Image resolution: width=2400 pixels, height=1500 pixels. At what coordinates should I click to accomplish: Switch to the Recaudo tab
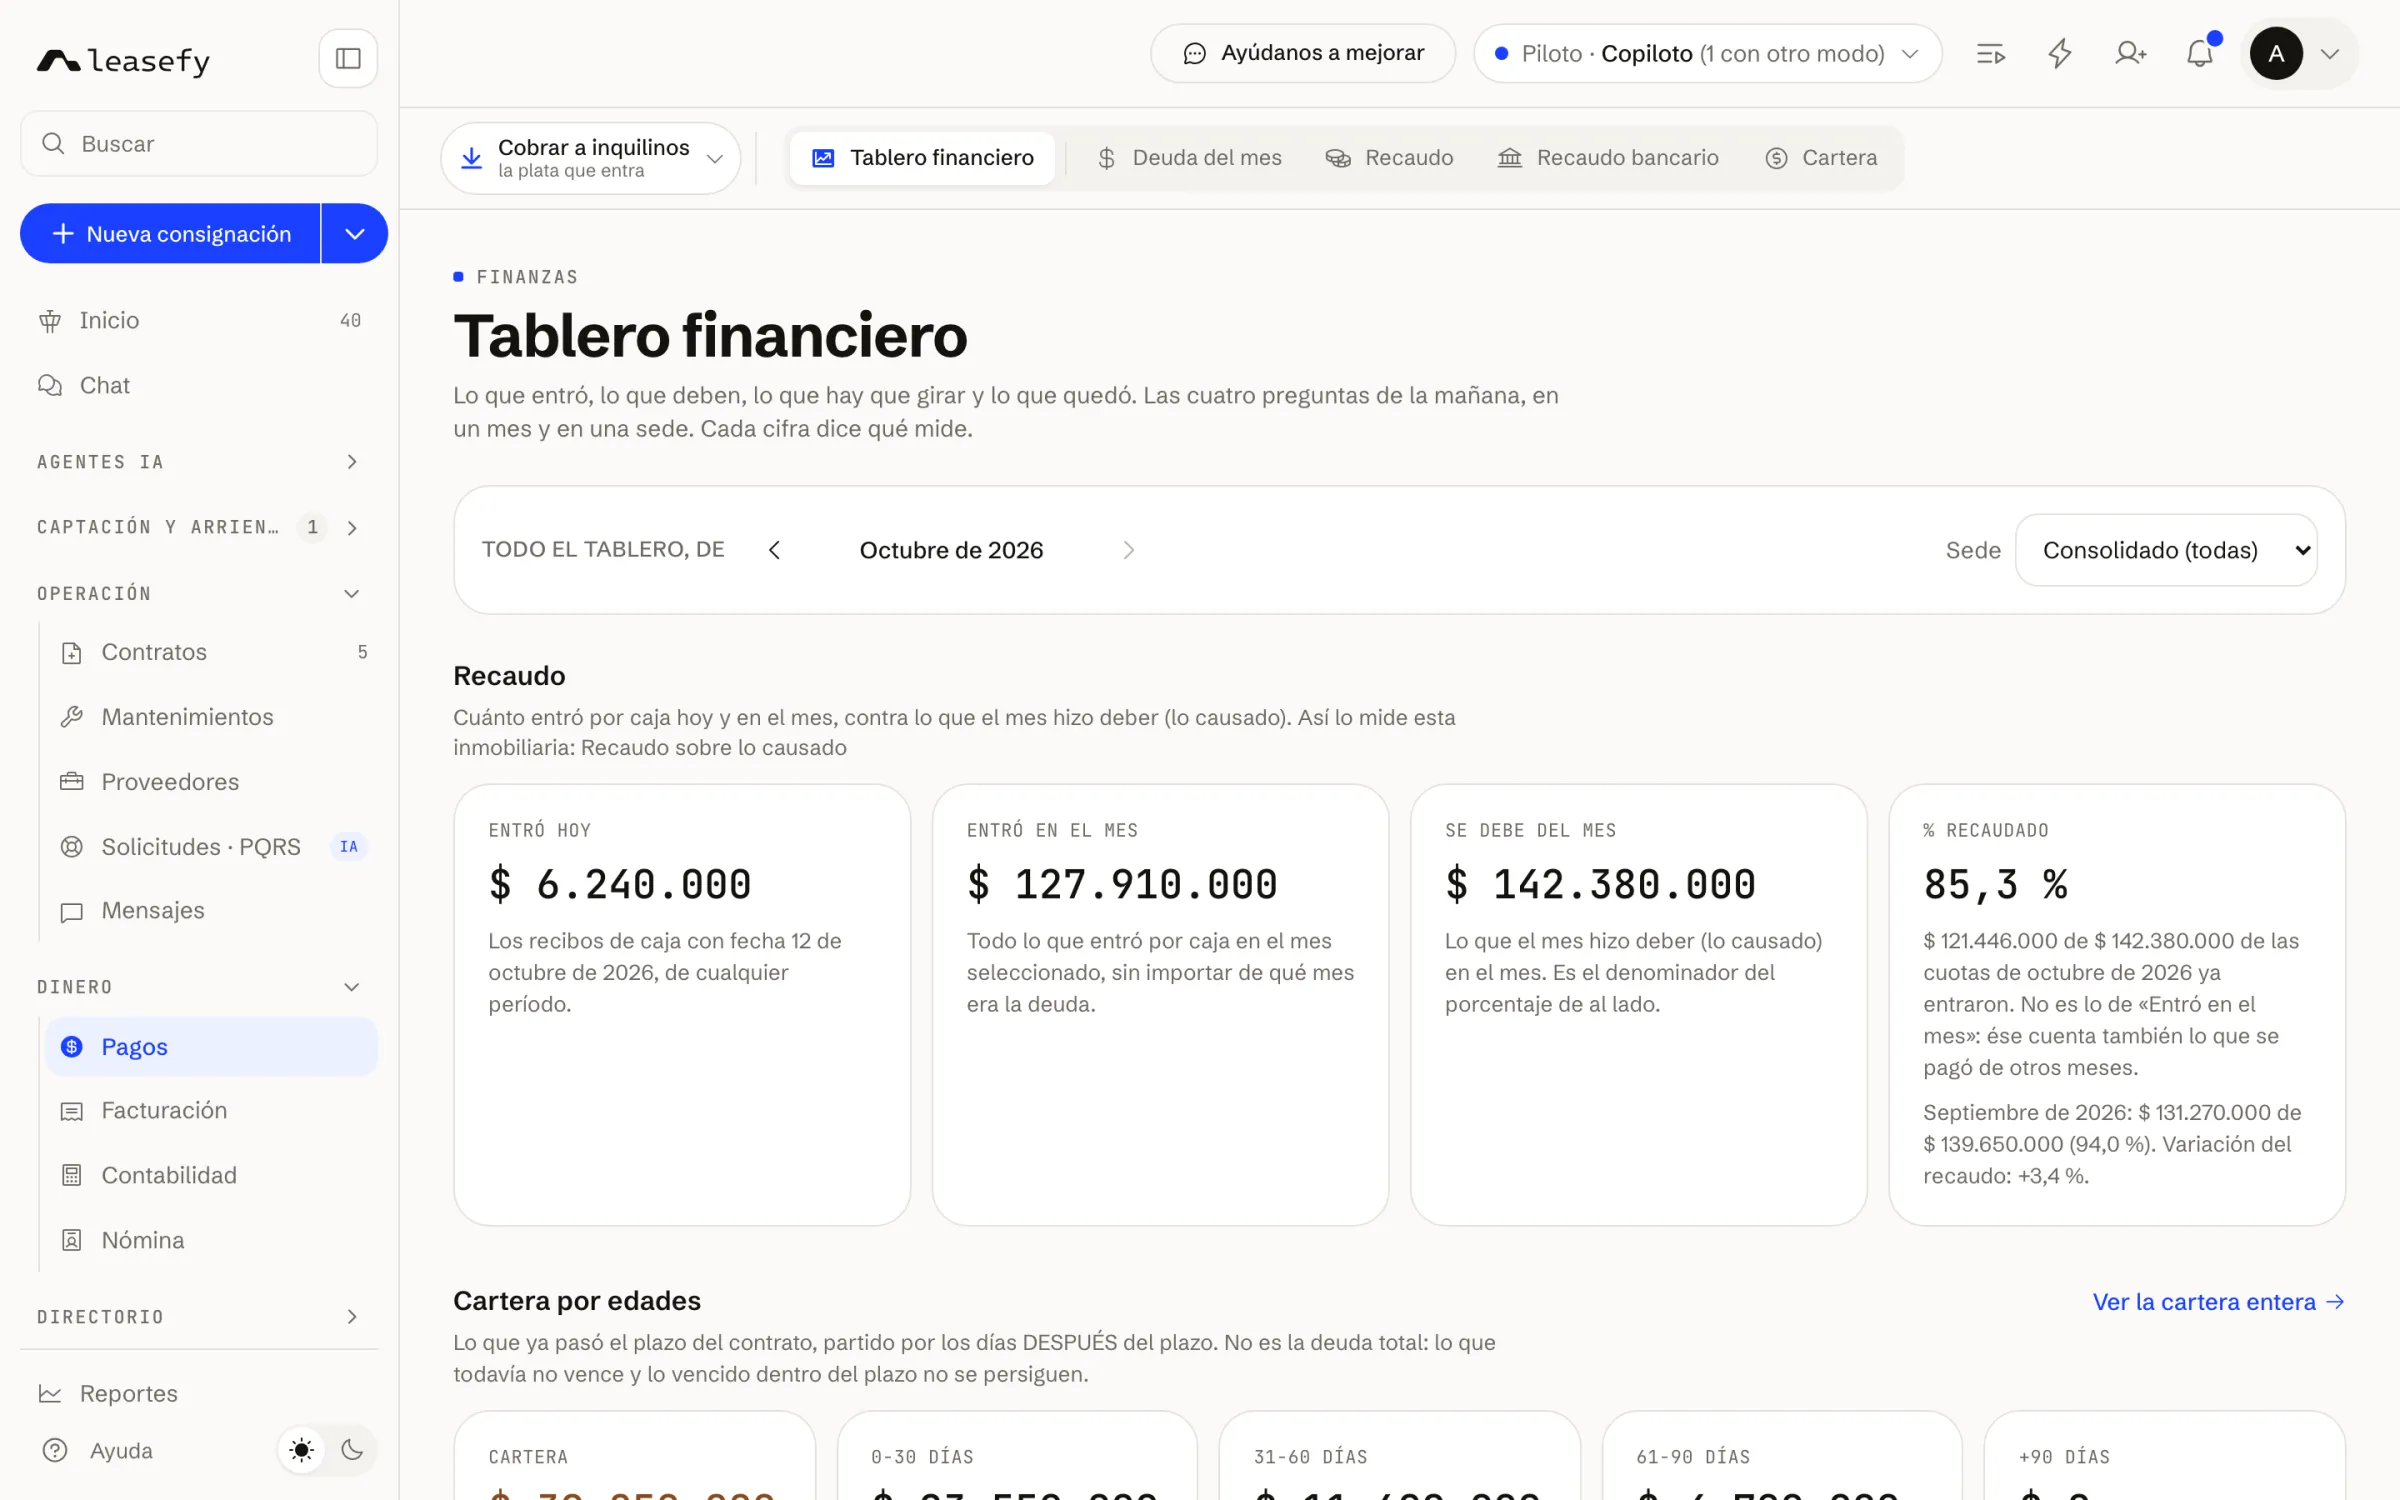(x=1389, y=158)
